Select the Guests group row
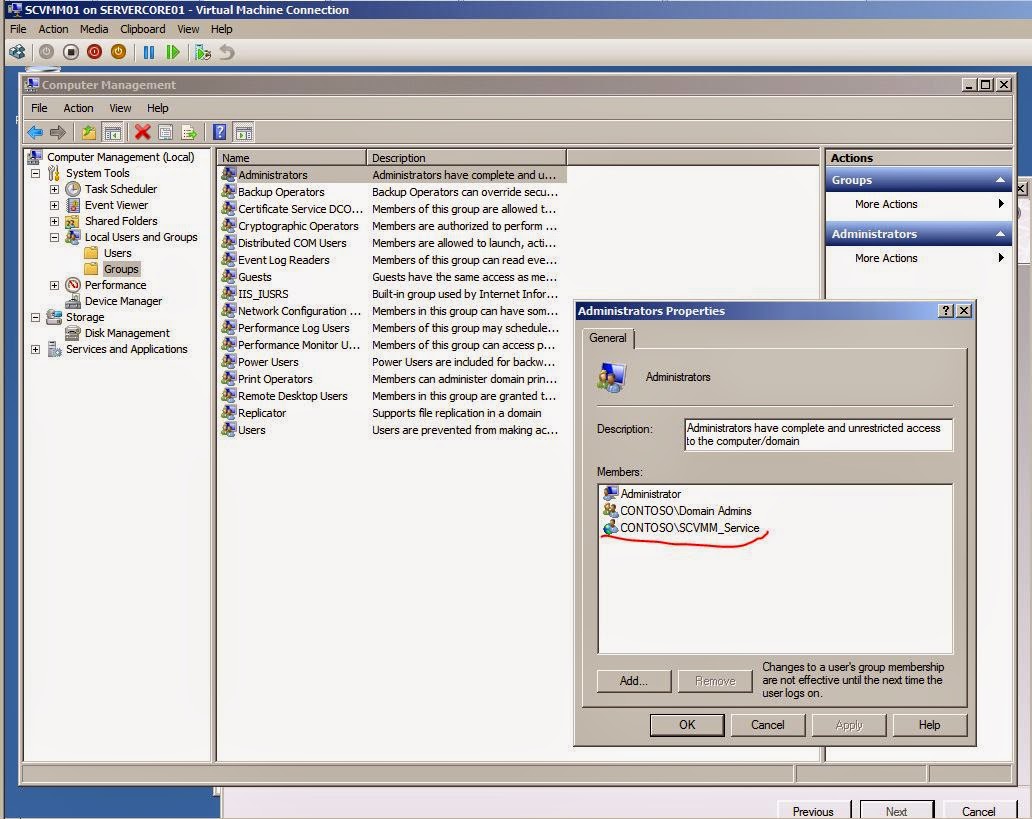Image resolution: width=1032 pixels, height=819 pixels. coord(392,277)
